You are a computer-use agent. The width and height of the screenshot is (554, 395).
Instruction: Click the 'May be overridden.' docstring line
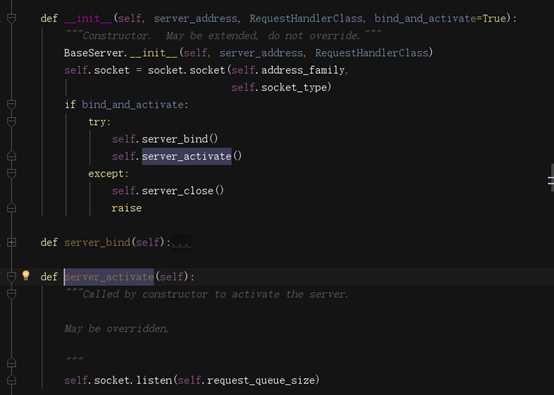pos(116,329)
